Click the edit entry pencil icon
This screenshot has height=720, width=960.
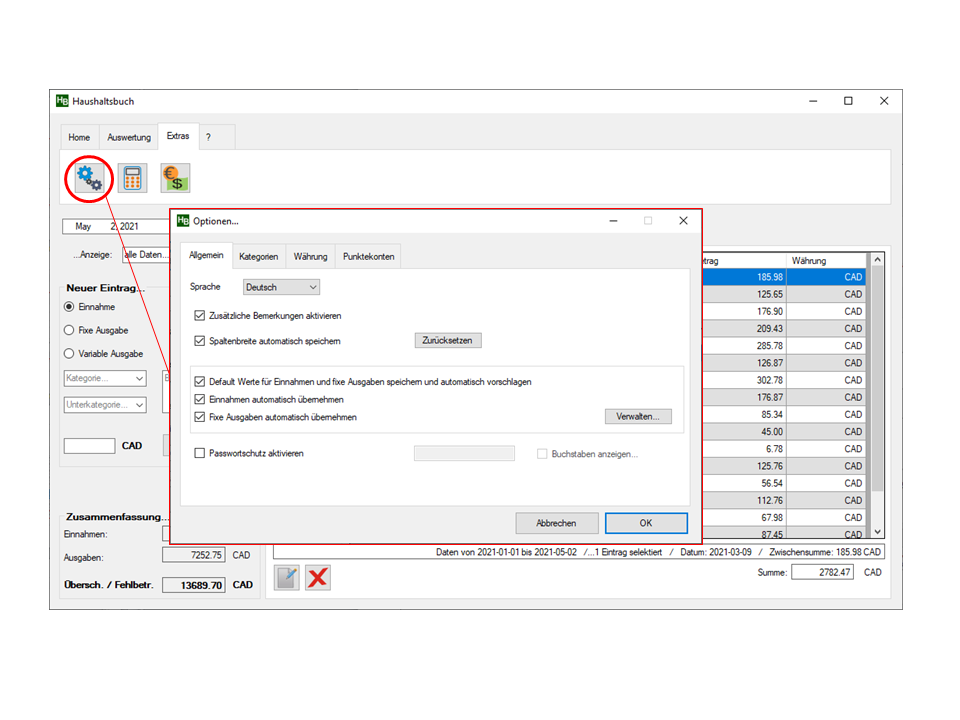coord(287,577)
